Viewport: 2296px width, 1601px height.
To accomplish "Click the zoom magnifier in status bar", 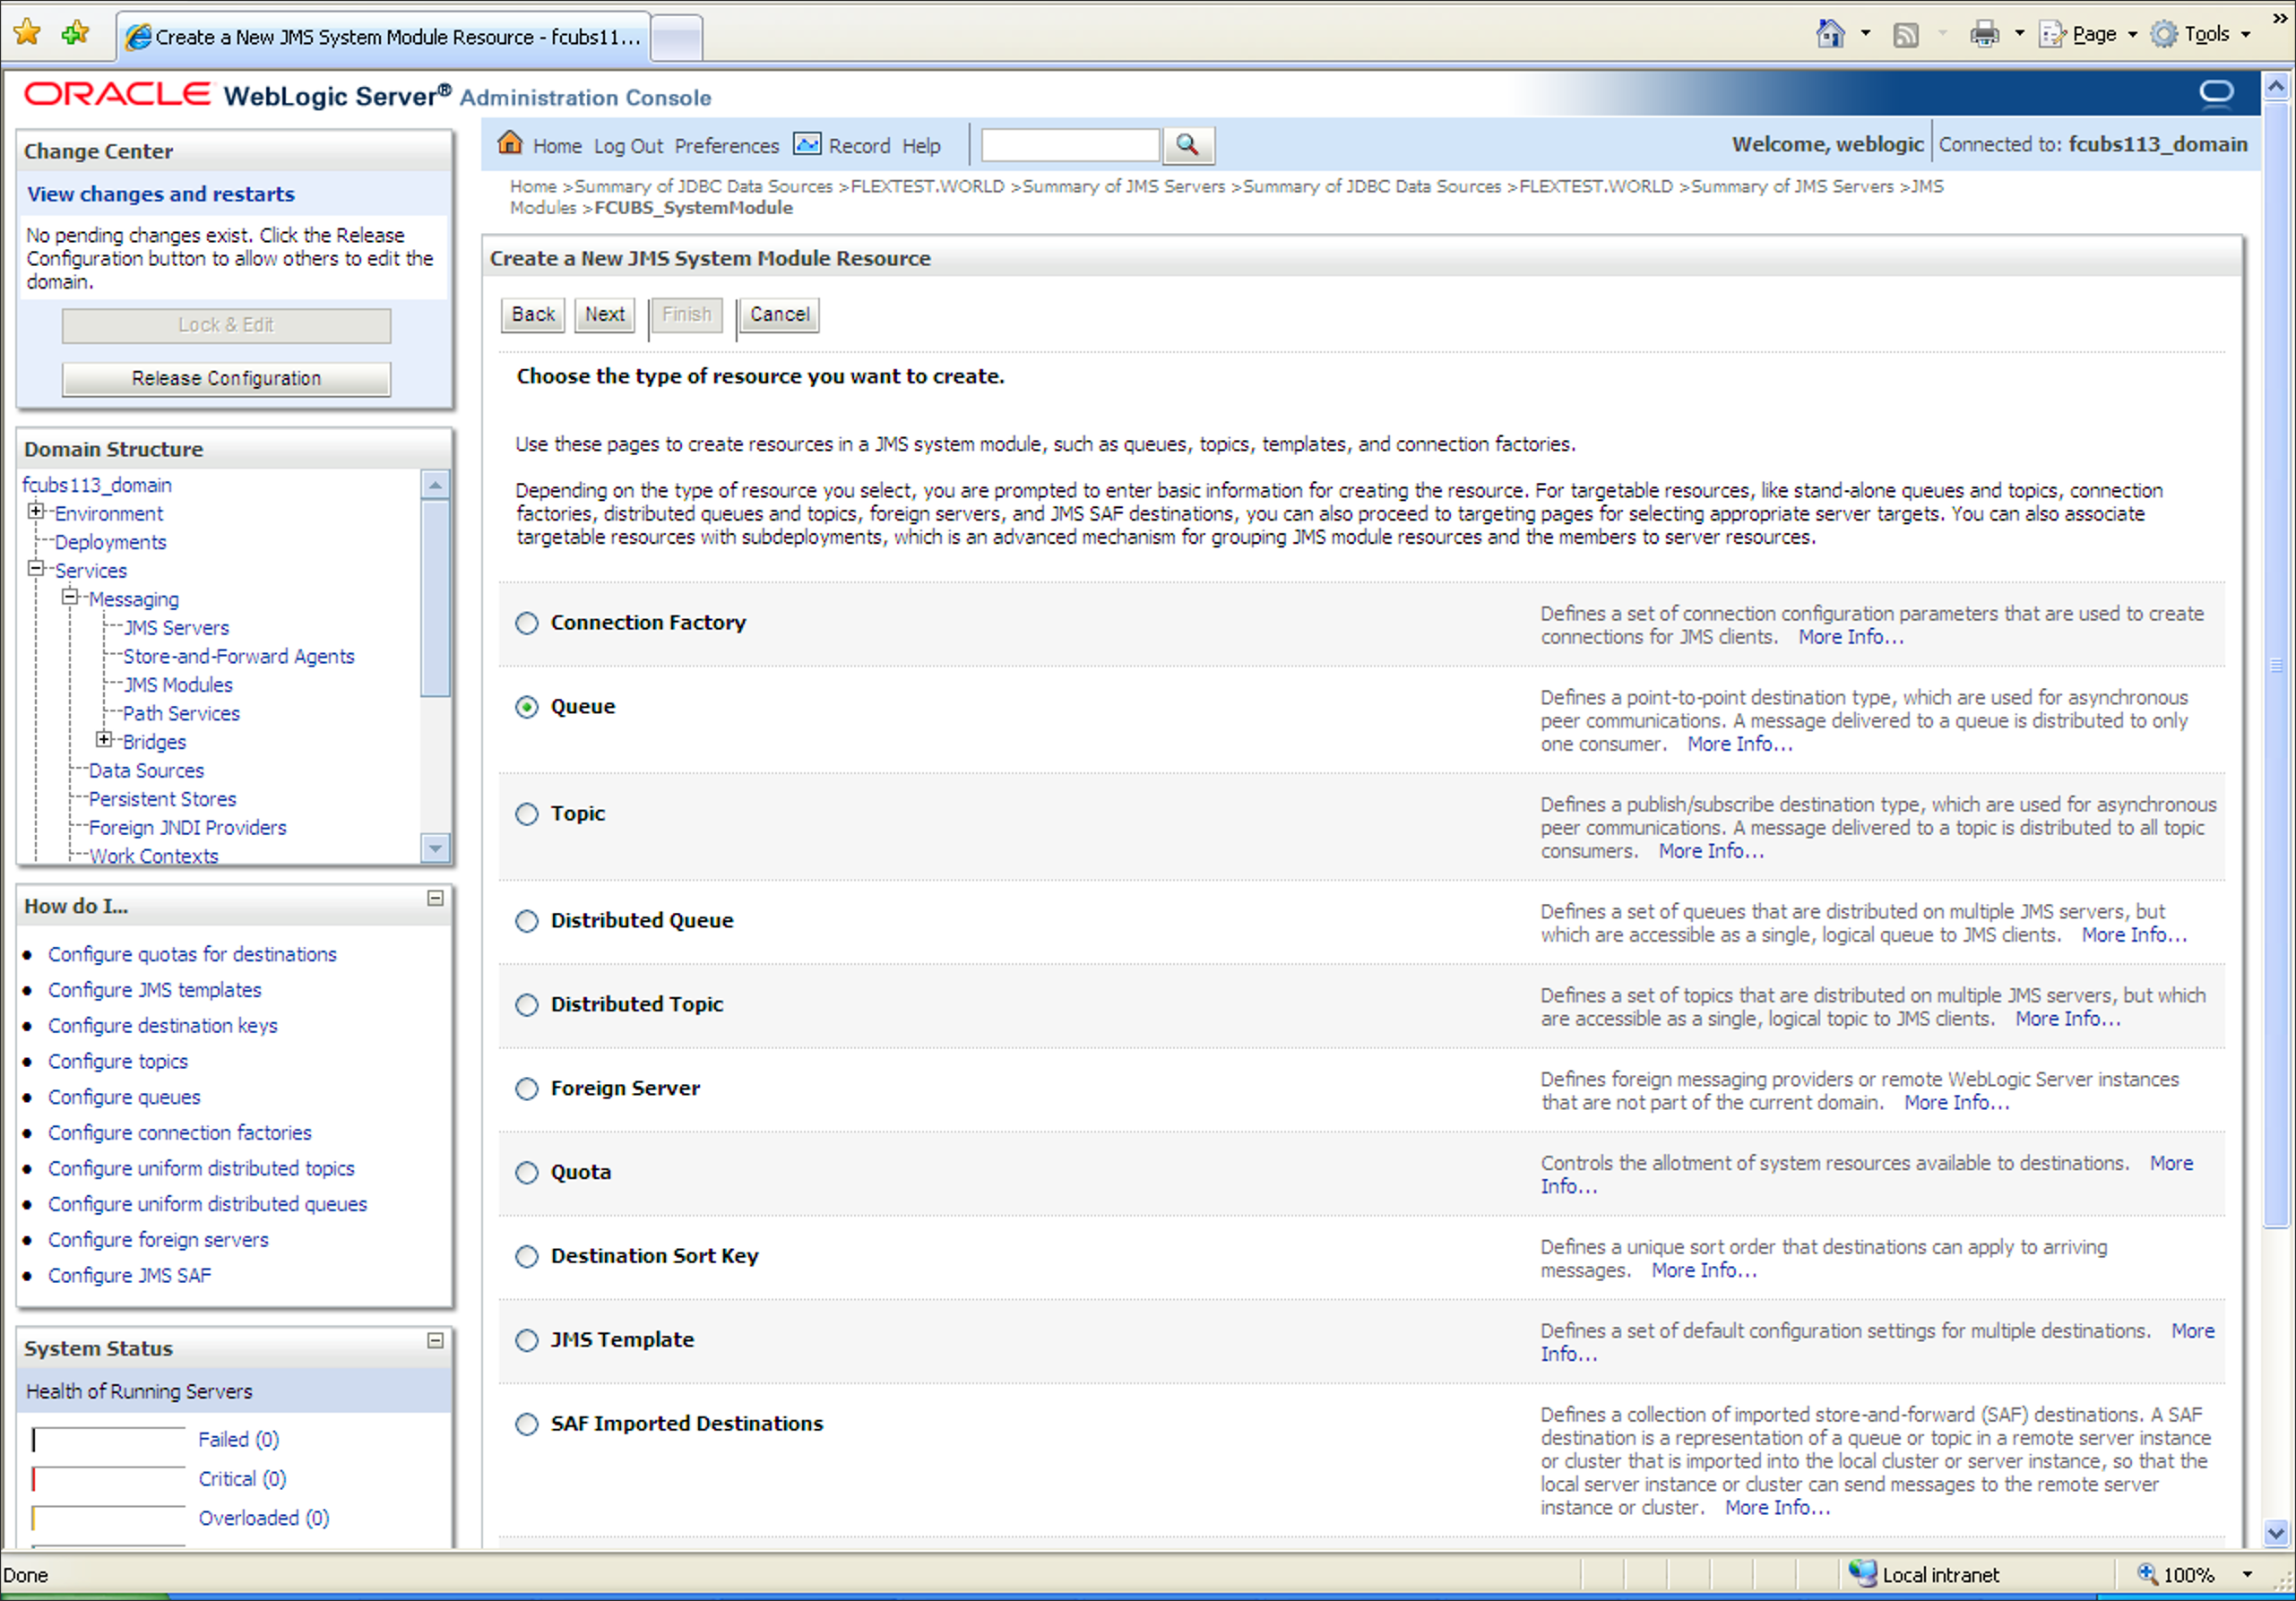I will (x=2146, y=1573).
